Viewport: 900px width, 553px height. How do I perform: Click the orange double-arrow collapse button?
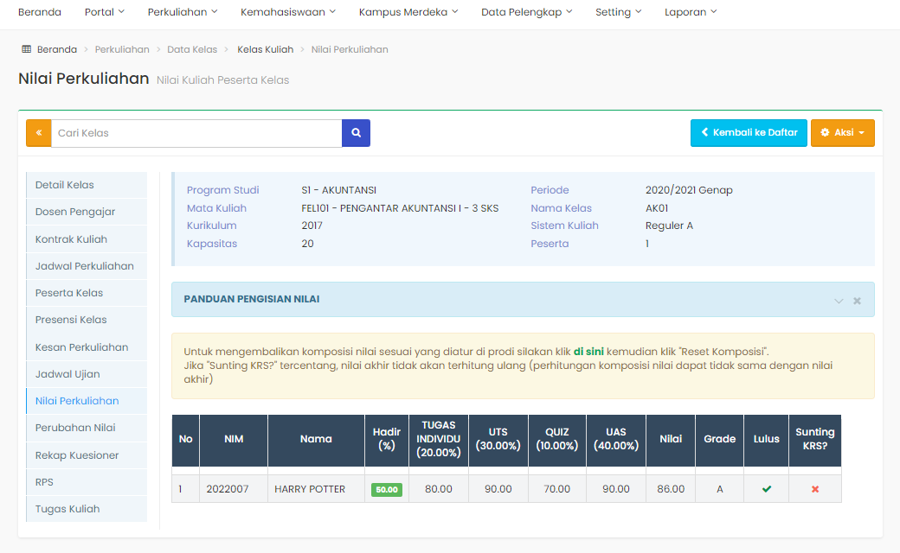coord(38,133)
